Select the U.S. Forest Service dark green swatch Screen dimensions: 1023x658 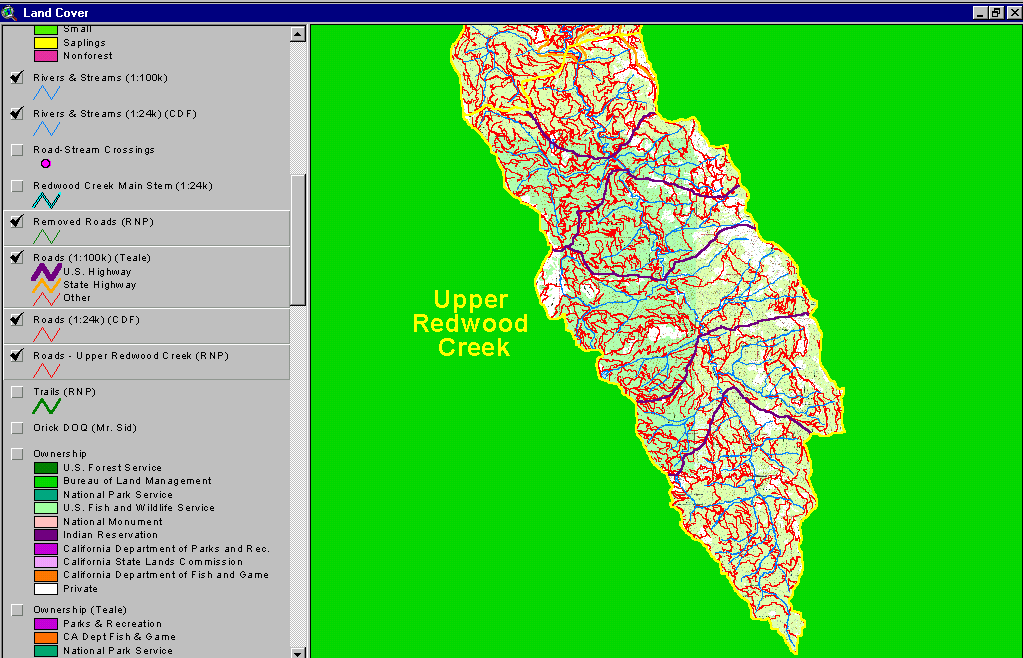coord(46,468)
